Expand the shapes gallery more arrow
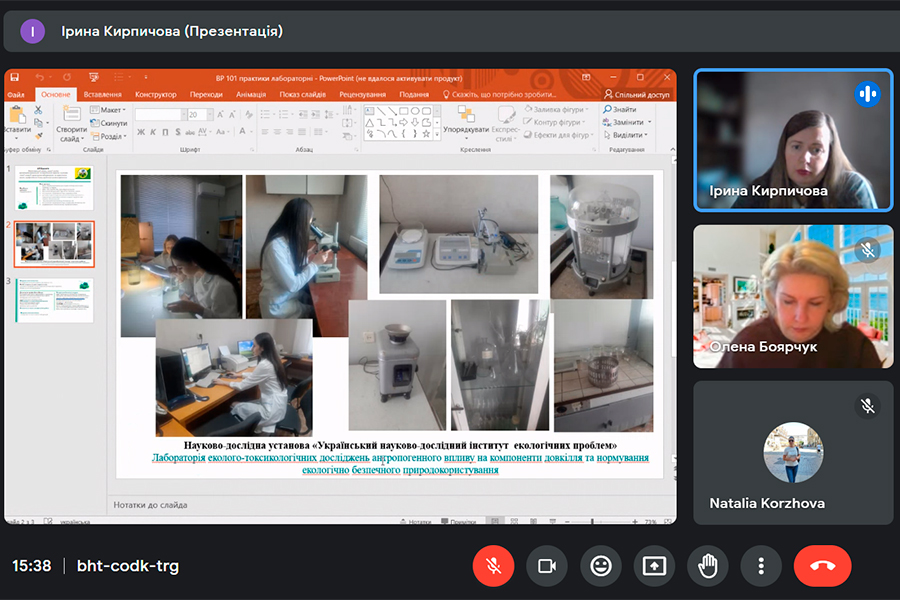This screenshot has height=600, width=900. pos(437,134)
